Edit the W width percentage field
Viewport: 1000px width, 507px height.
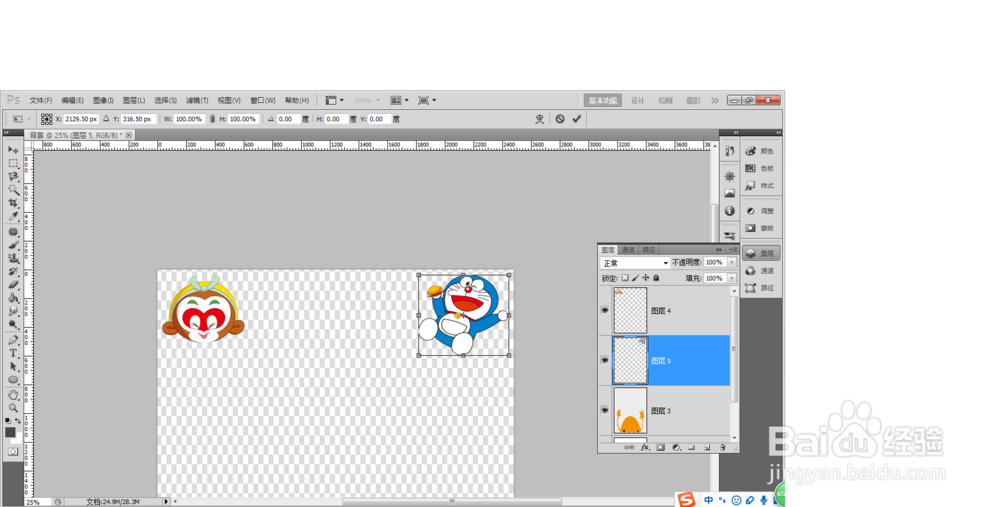(189, 119)
